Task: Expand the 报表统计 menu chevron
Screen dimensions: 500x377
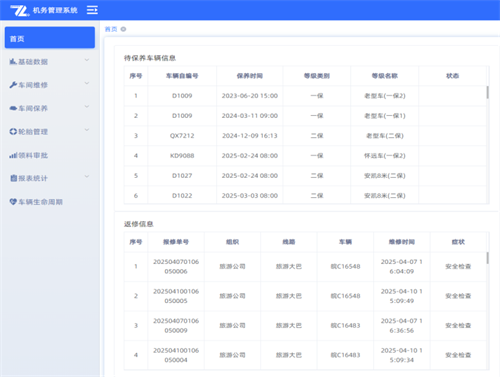Action: coord(87,177)
